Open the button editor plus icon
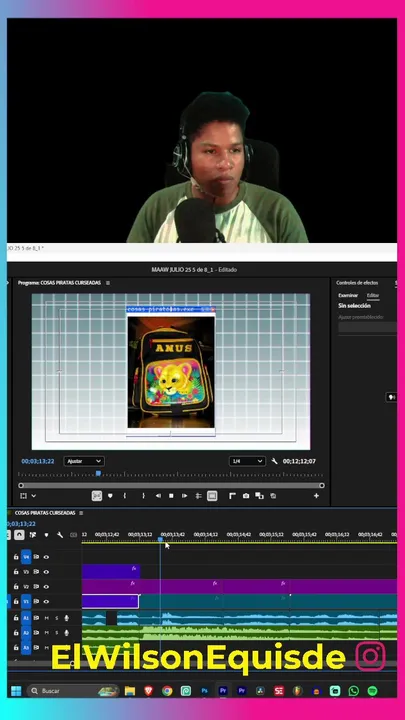This screenshot has width=405, height=720. (x=316, y=496)
